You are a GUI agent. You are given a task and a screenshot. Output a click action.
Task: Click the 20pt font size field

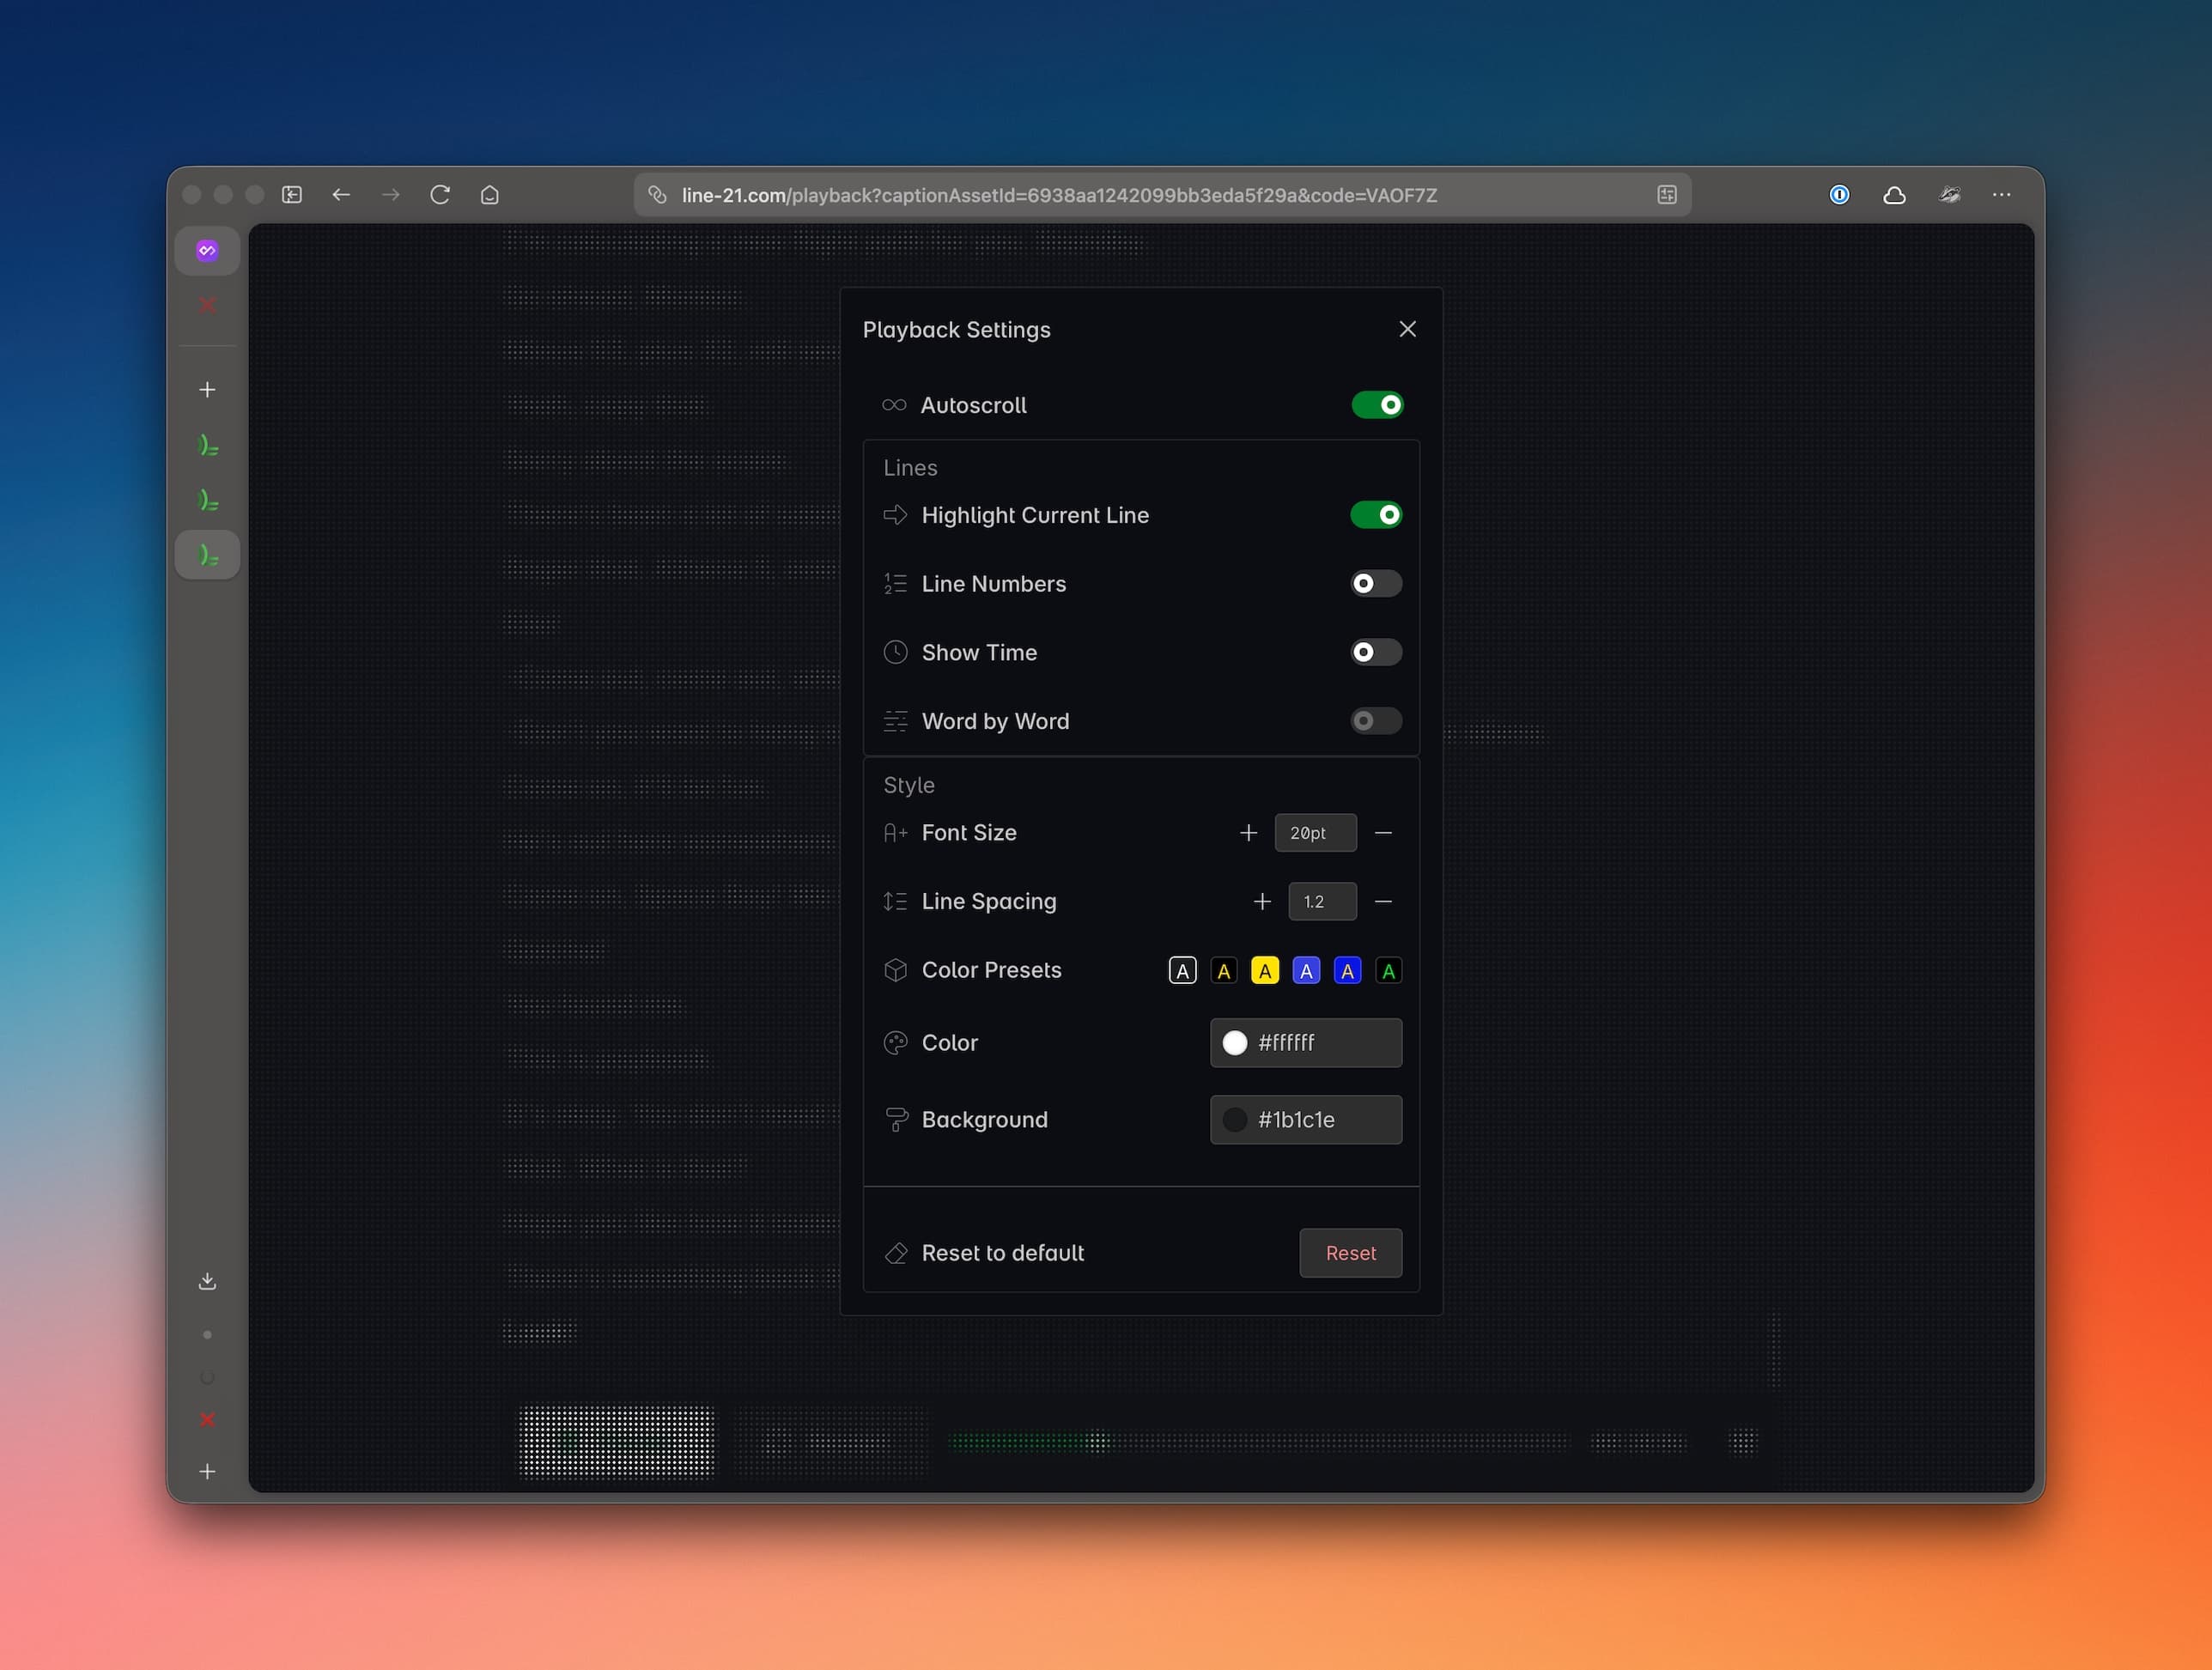click(x=1315, y=833)
